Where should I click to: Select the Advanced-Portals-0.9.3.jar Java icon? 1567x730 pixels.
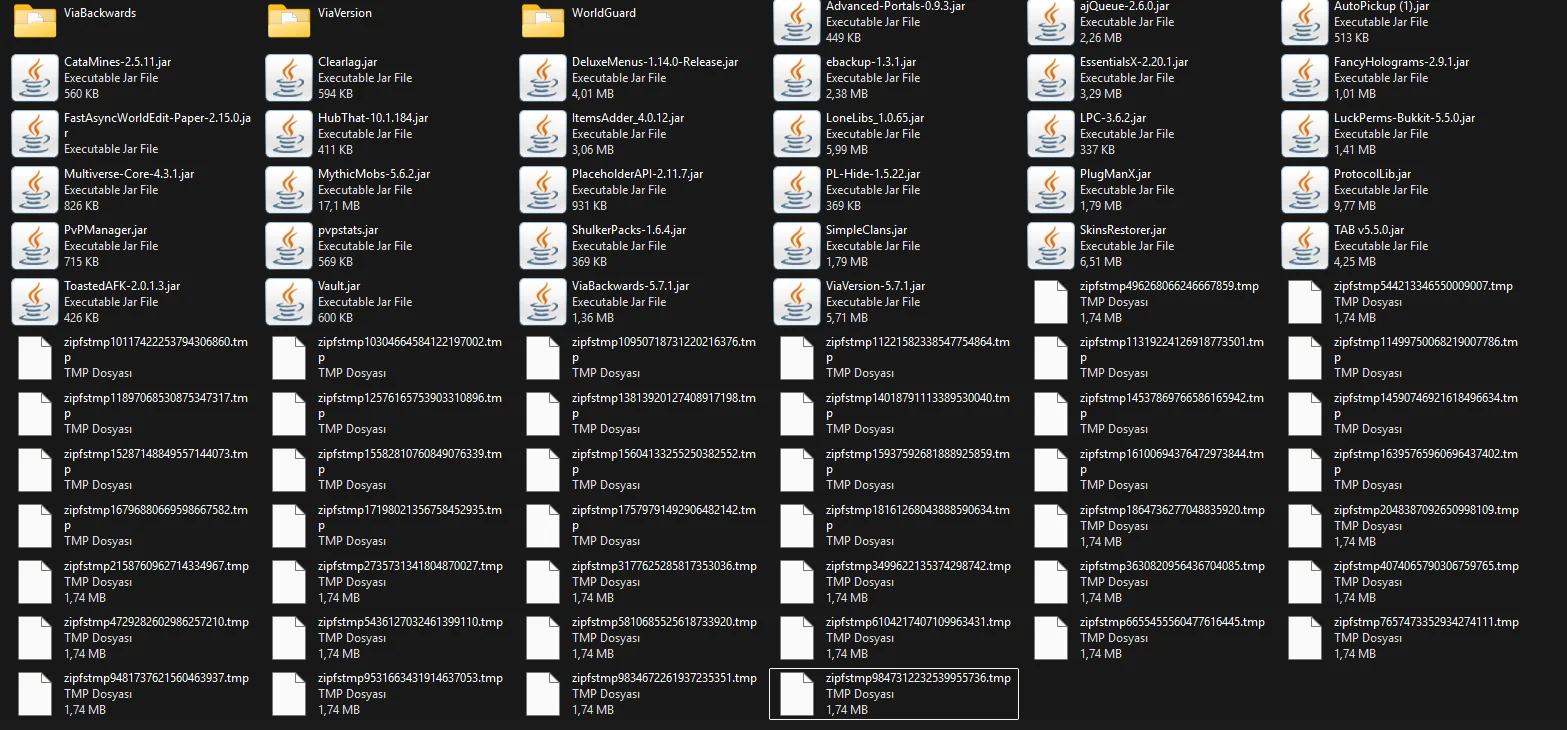797,22
